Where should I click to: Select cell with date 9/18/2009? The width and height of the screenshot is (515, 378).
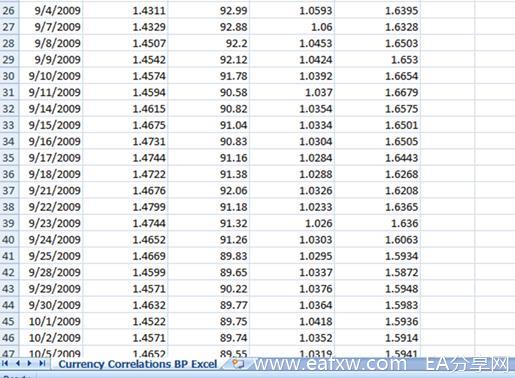[51, 174]
